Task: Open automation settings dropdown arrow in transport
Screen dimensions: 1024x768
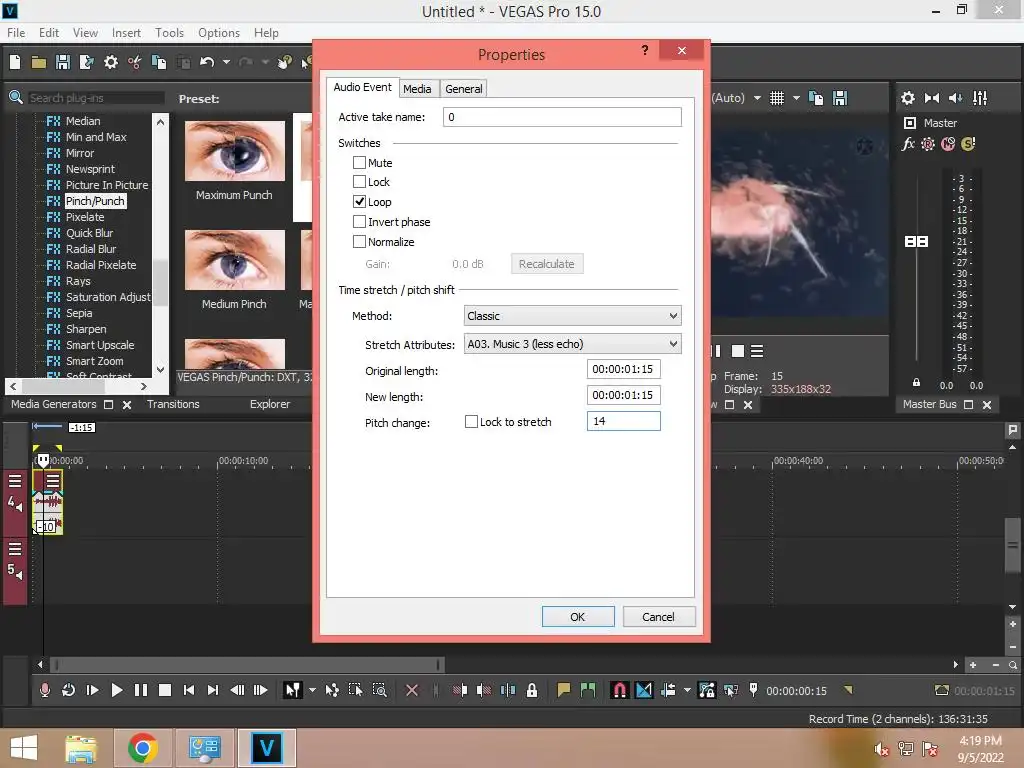Action: (x=687, y=690)
